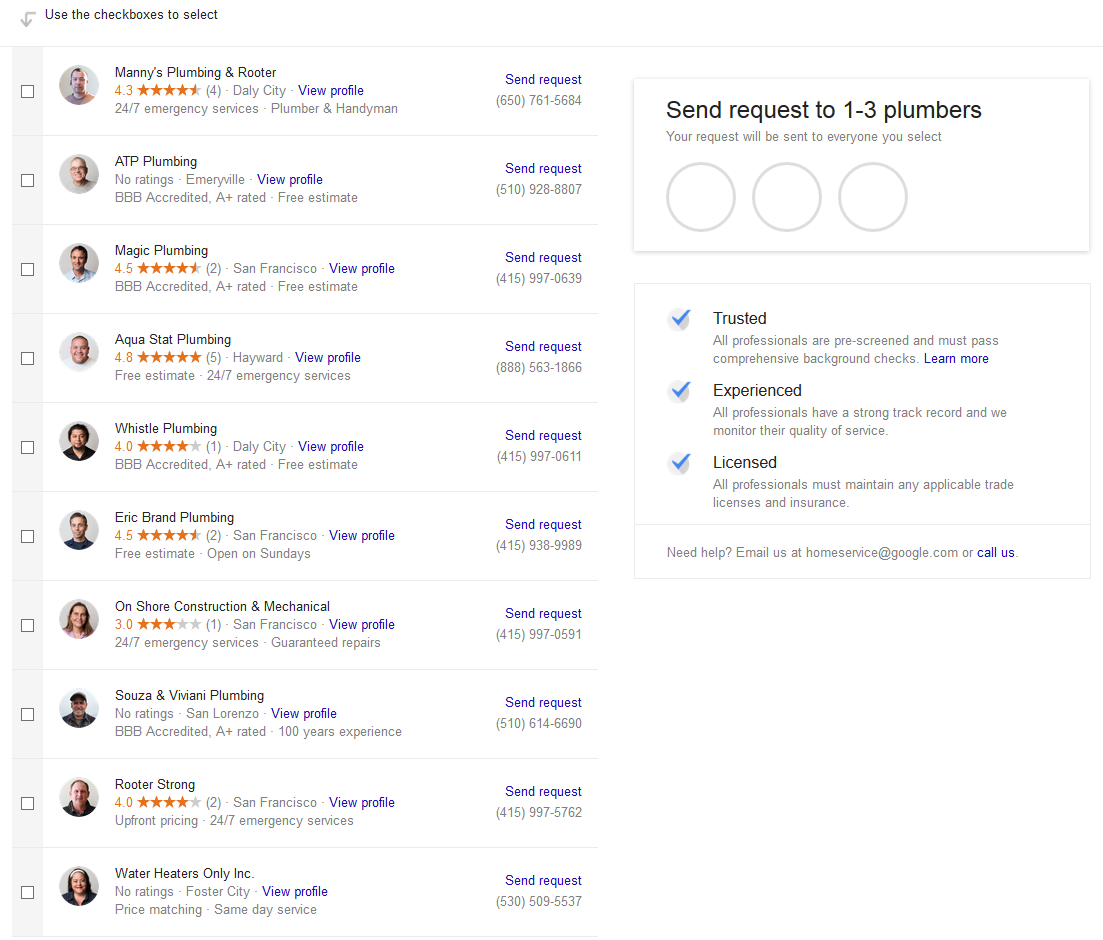This screenshot has width=1103, height=940.
Task: Click the blue Trusted checkmark icon
Action: (680, 319)
